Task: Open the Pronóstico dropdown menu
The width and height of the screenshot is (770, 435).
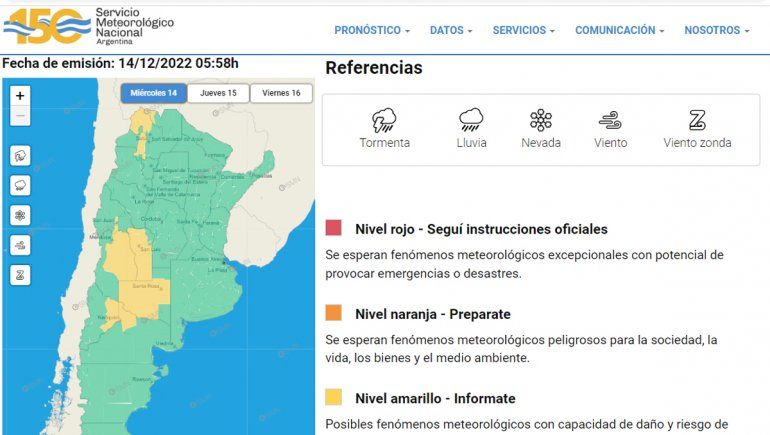Action: coord(372,30)
